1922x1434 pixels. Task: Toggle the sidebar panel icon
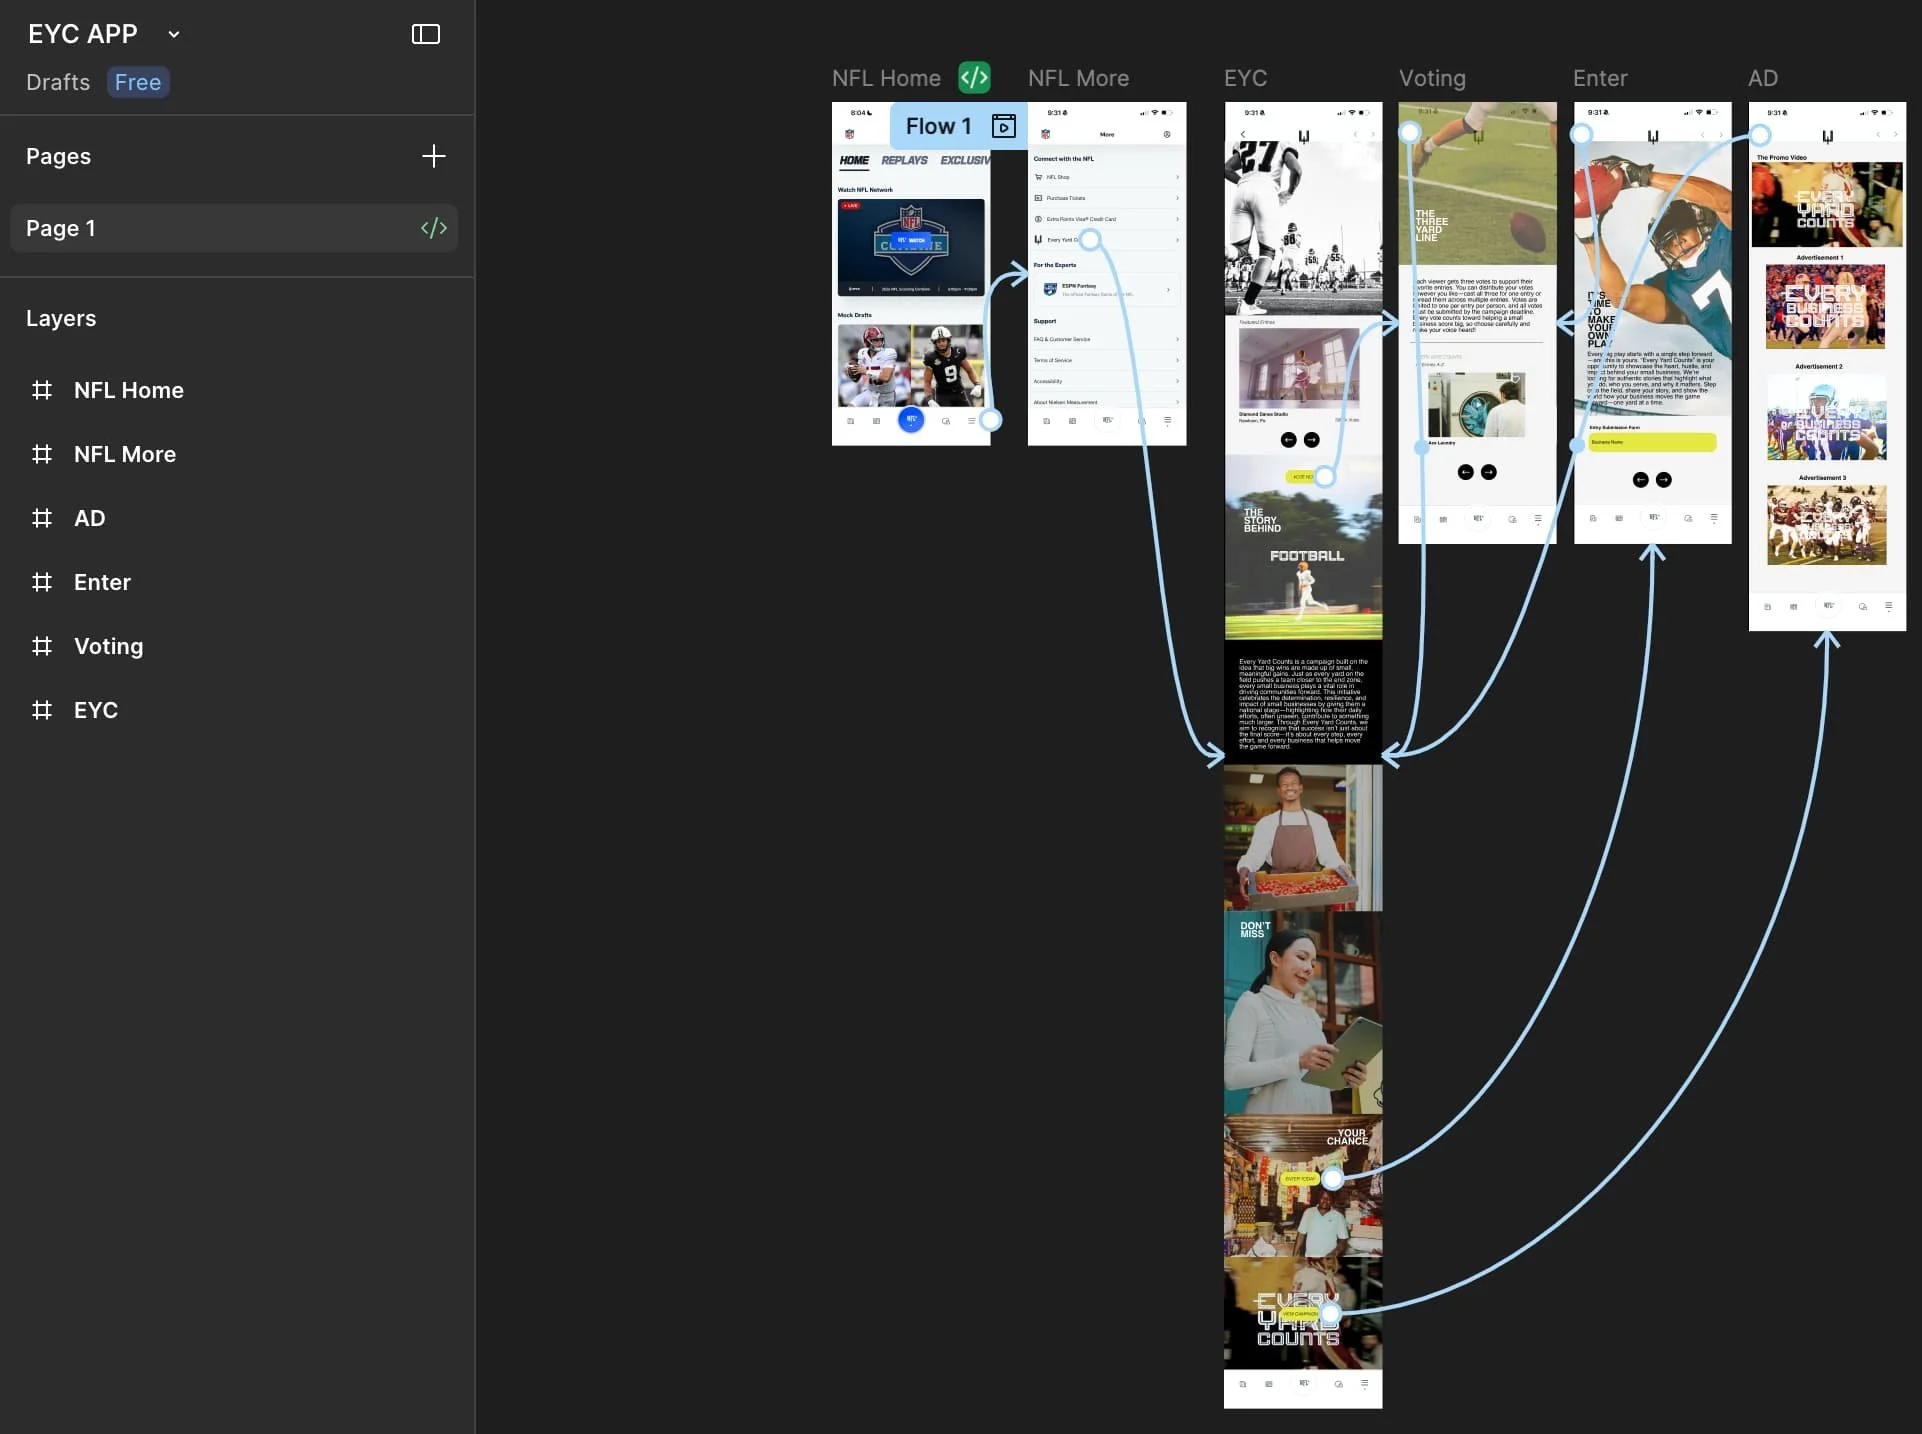pyautogui.click(x=425, y=34)
